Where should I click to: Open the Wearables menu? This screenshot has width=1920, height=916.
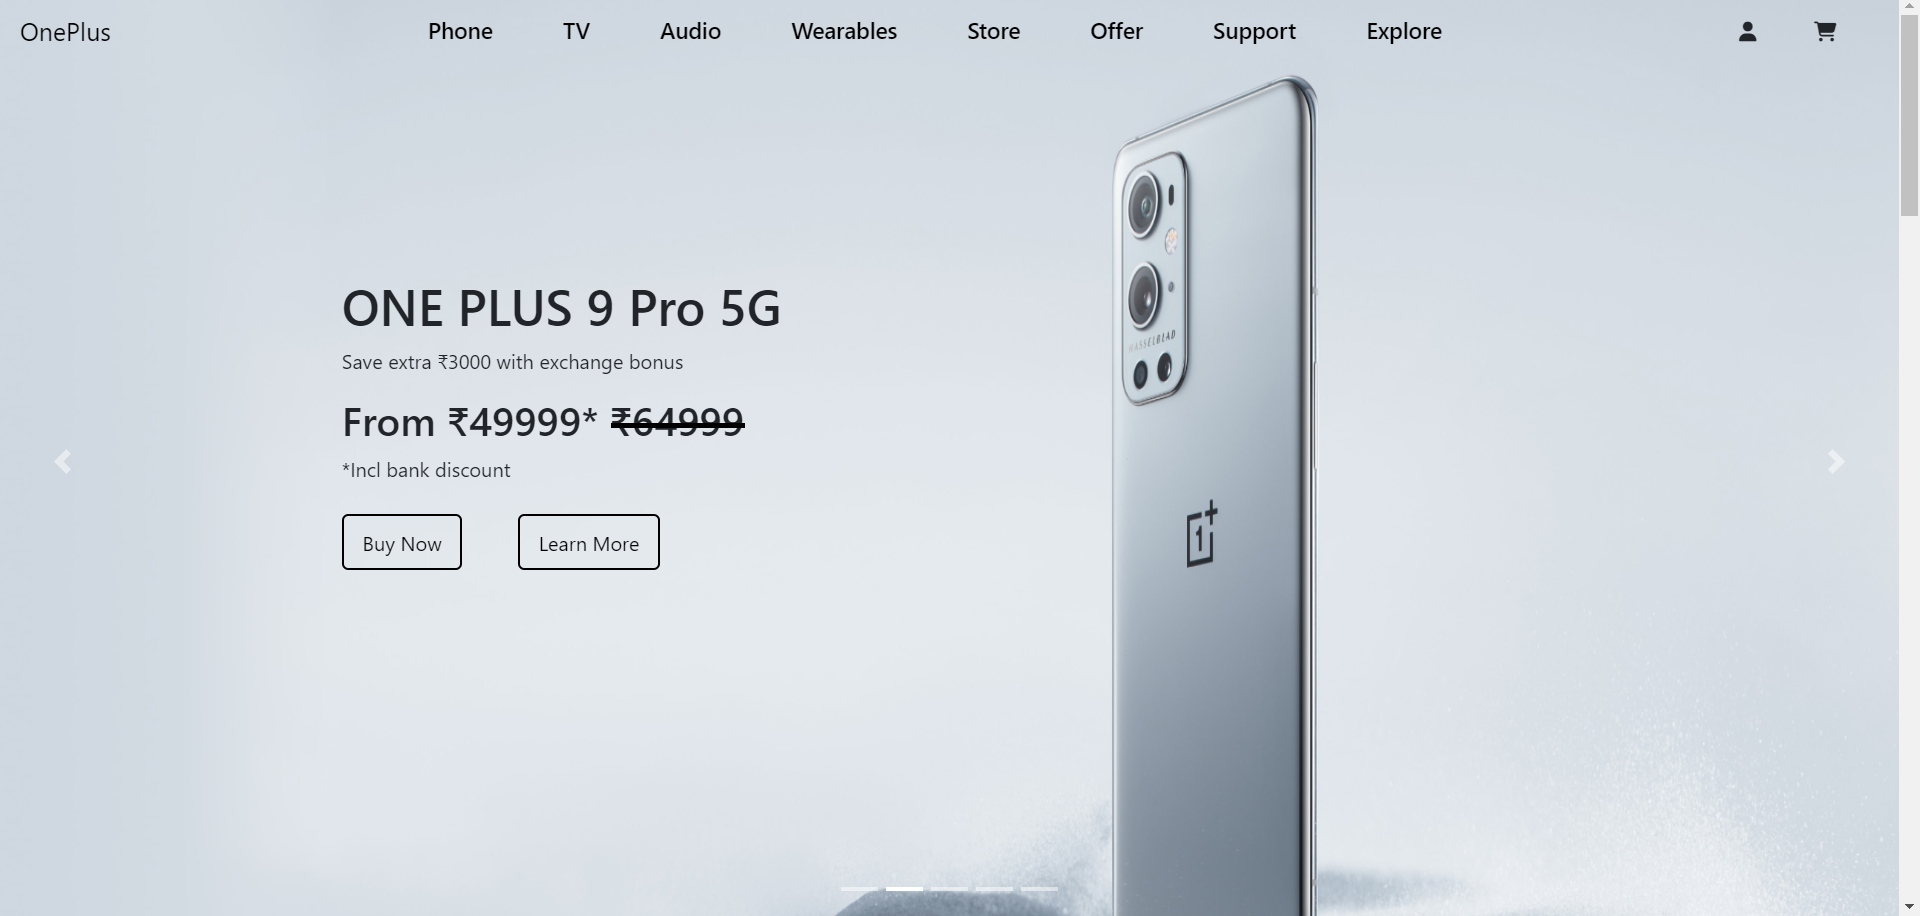click(844, 31)
